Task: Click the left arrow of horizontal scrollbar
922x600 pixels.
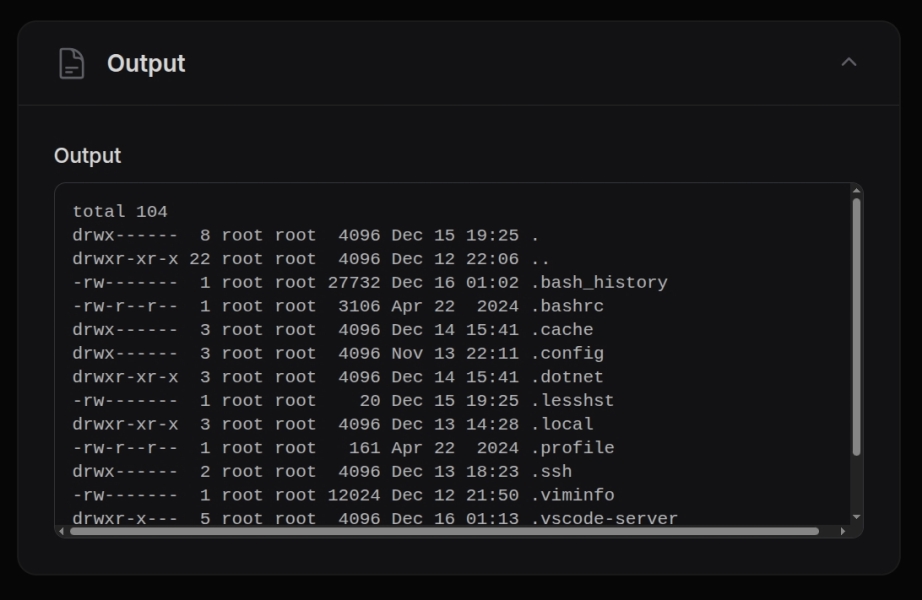Action: coord(60,533)
